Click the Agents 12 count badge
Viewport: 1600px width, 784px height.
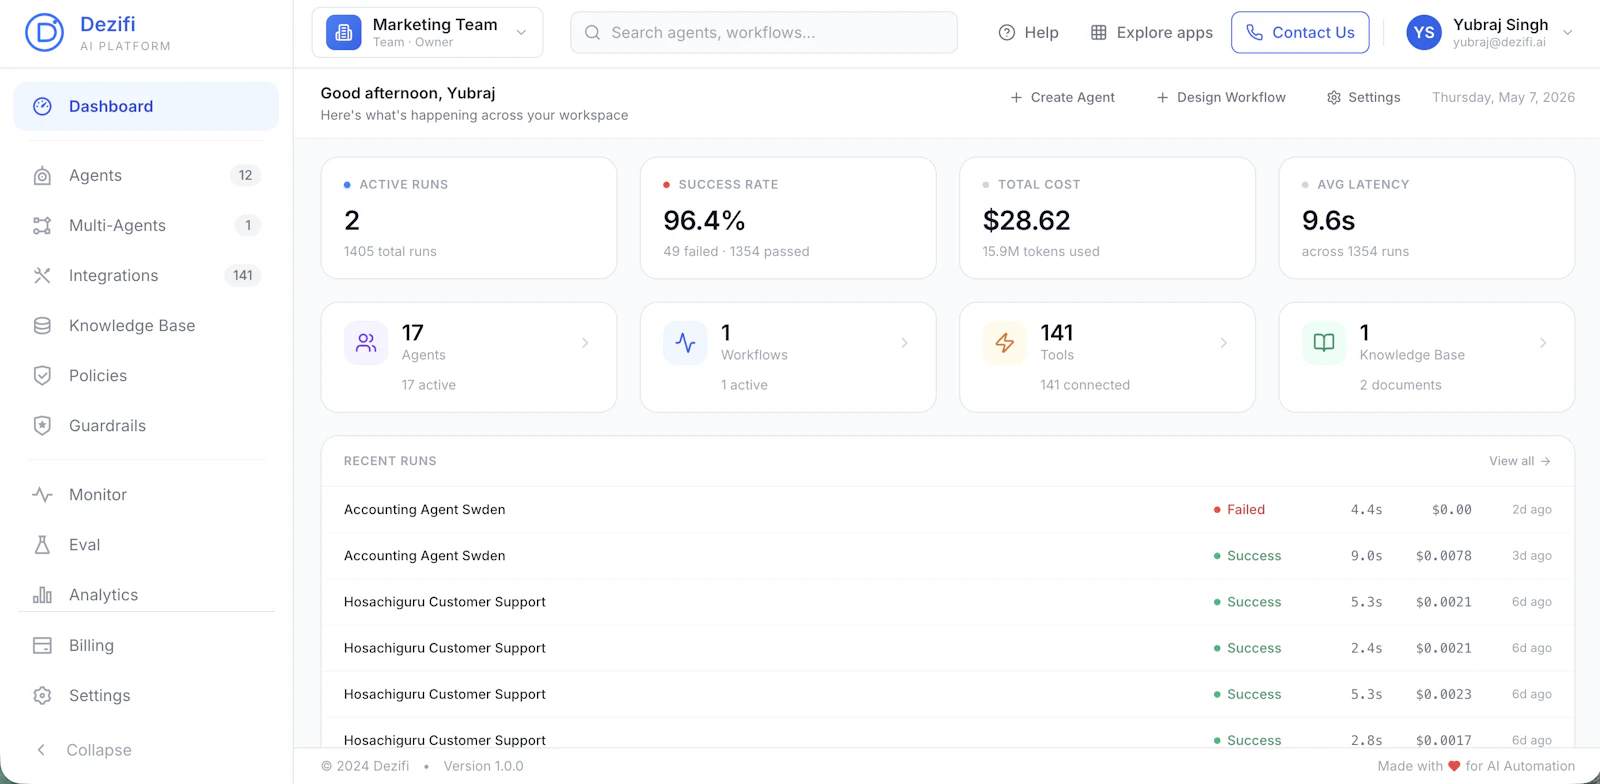pos(245,176)
